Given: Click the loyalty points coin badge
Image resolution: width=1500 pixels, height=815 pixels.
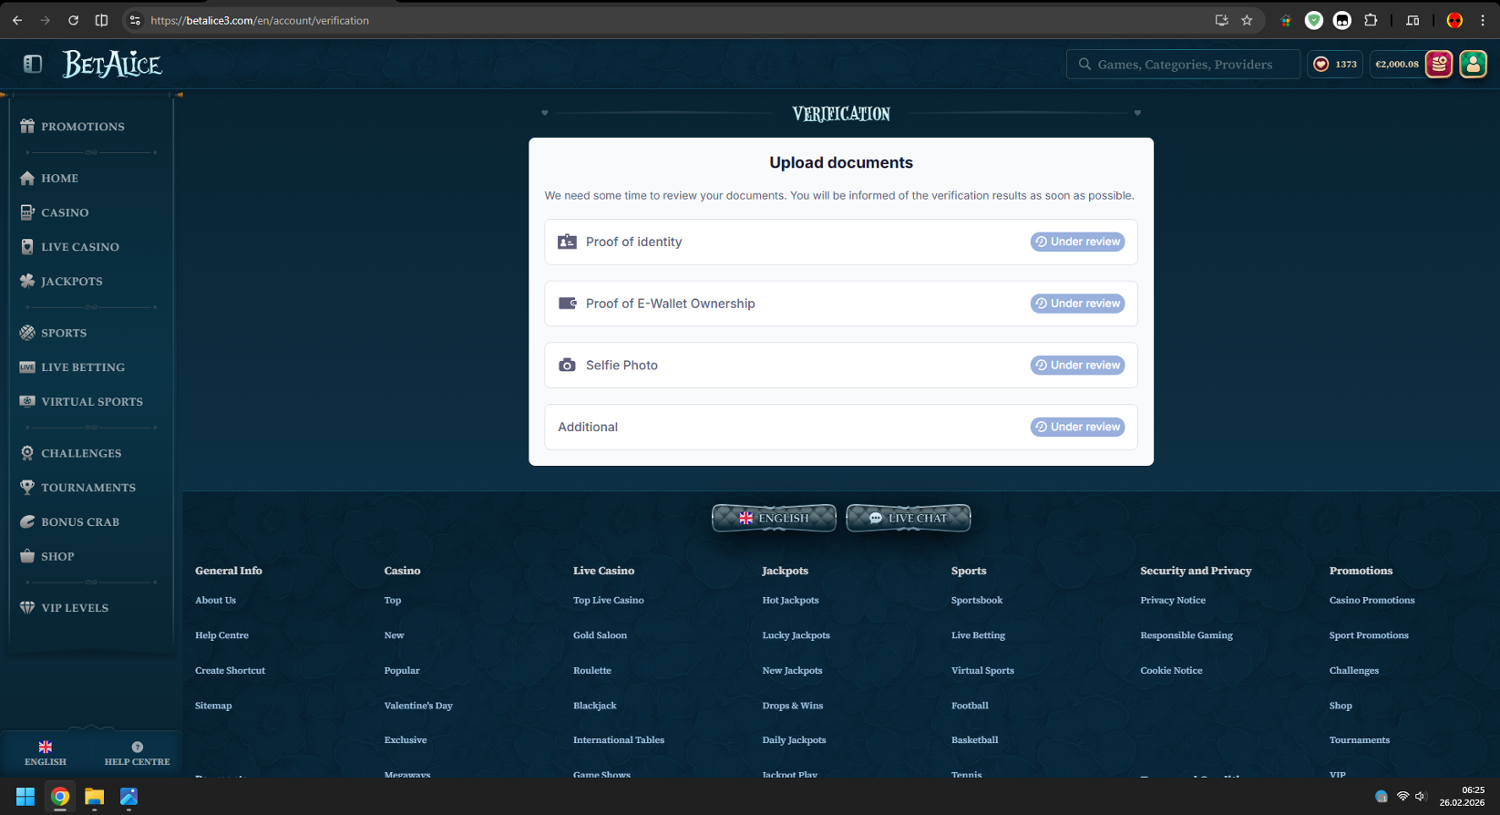Looking at the screenshot, I should pos(1334,64).
